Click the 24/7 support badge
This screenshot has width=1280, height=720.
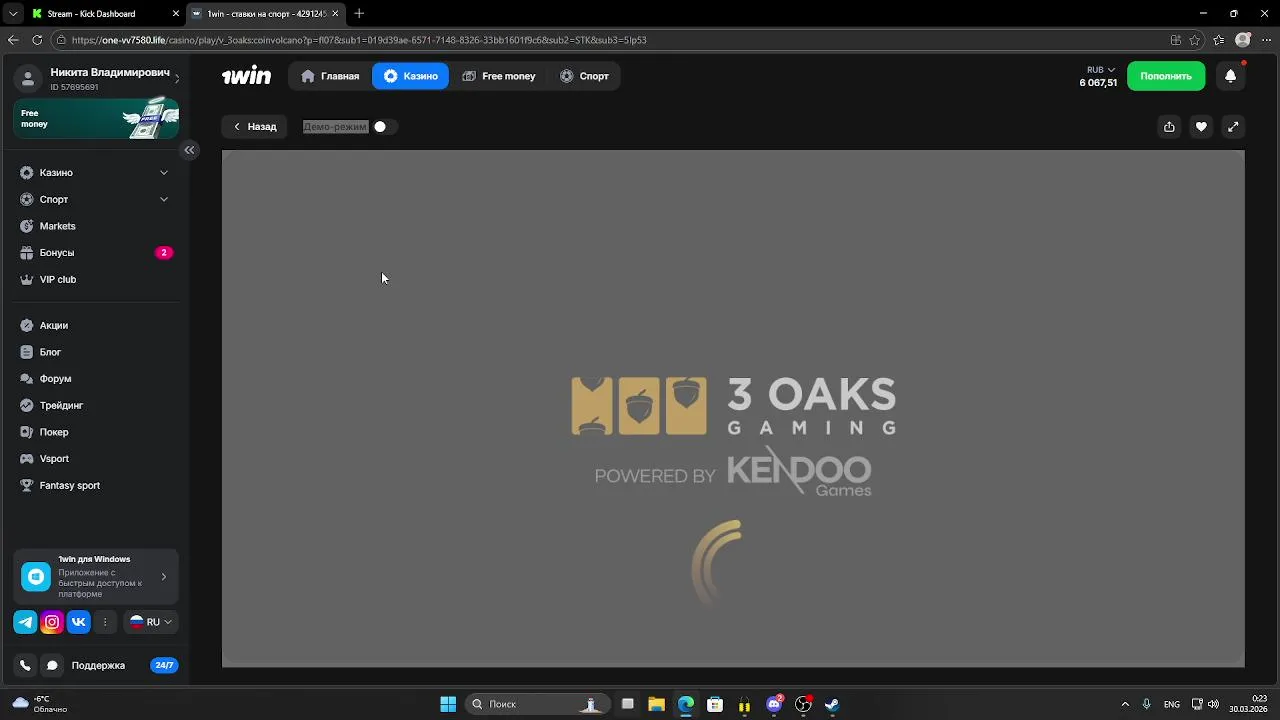tap(164, 665)
